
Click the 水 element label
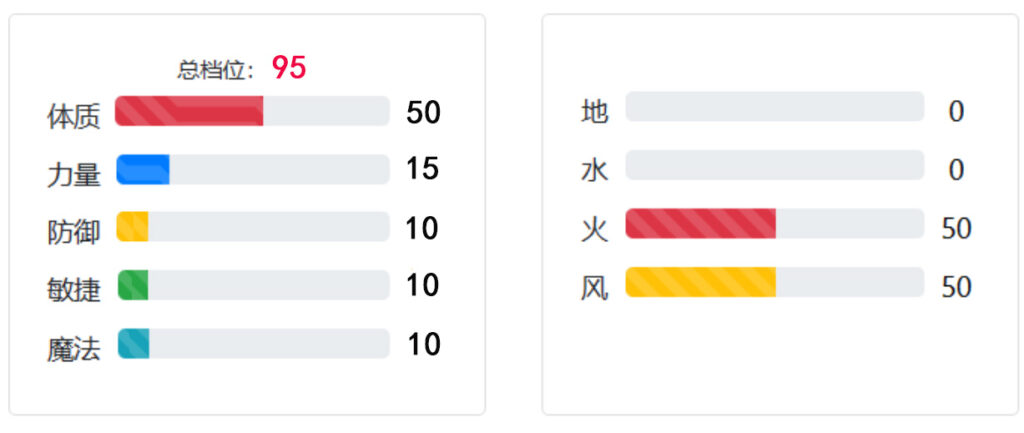(594, 171)
